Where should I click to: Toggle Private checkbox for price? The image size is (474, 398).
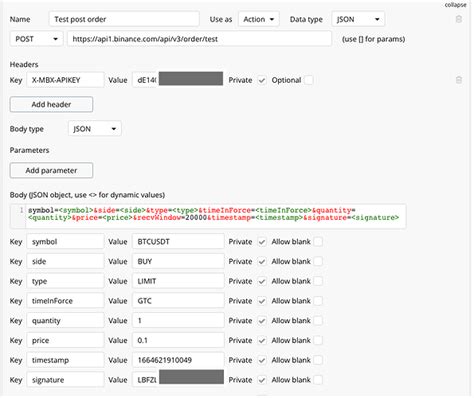pos(262,340)
